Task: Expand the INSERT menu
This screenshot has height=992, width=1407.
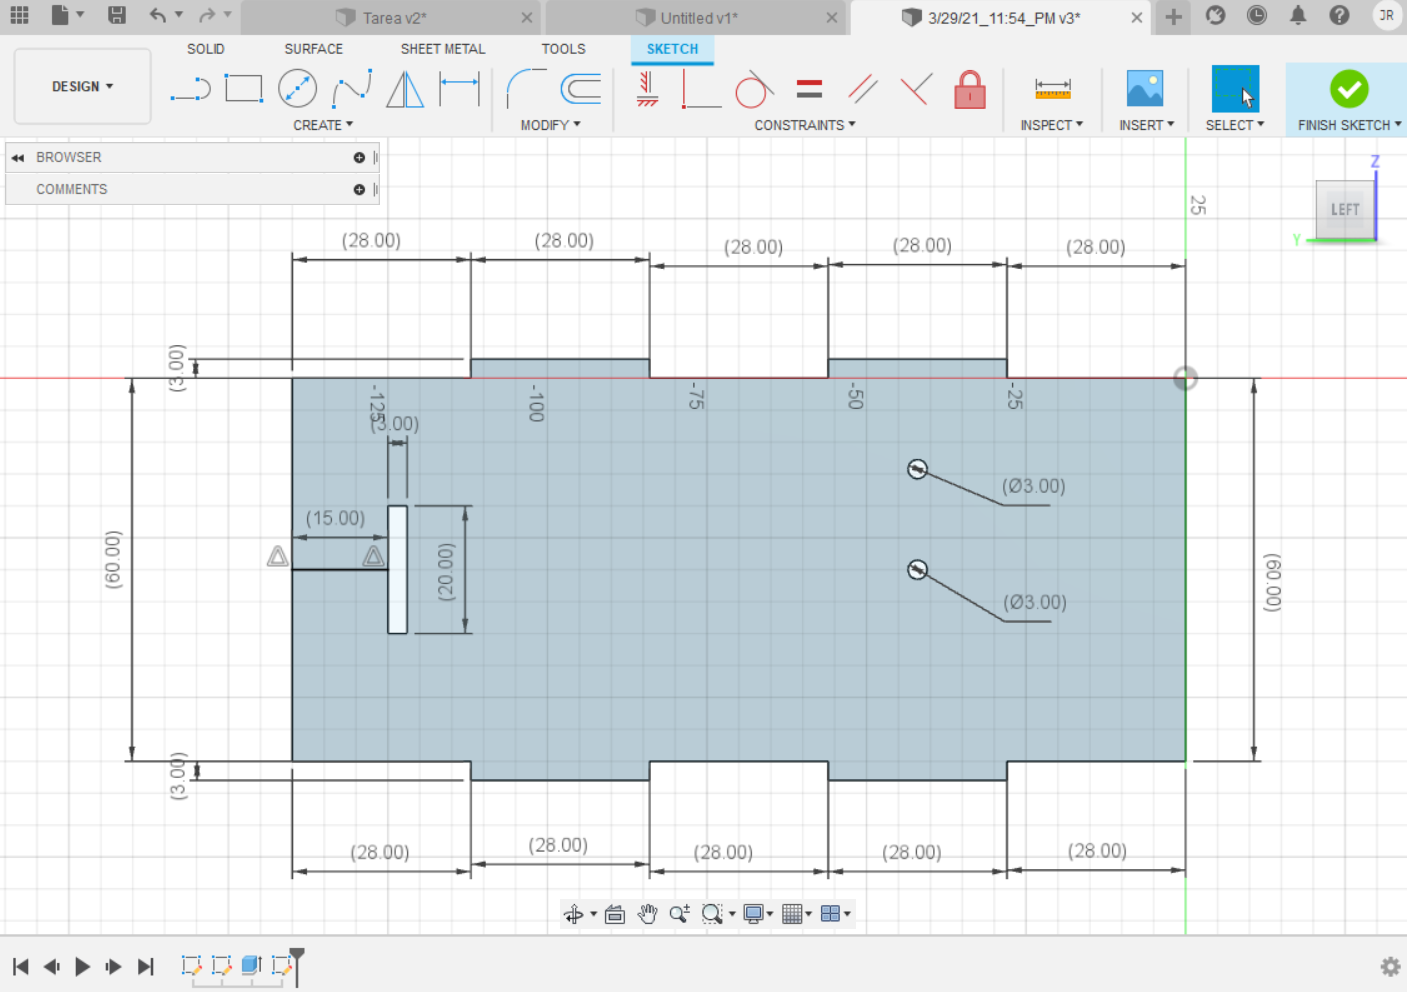Action: tap(1146, 125)
